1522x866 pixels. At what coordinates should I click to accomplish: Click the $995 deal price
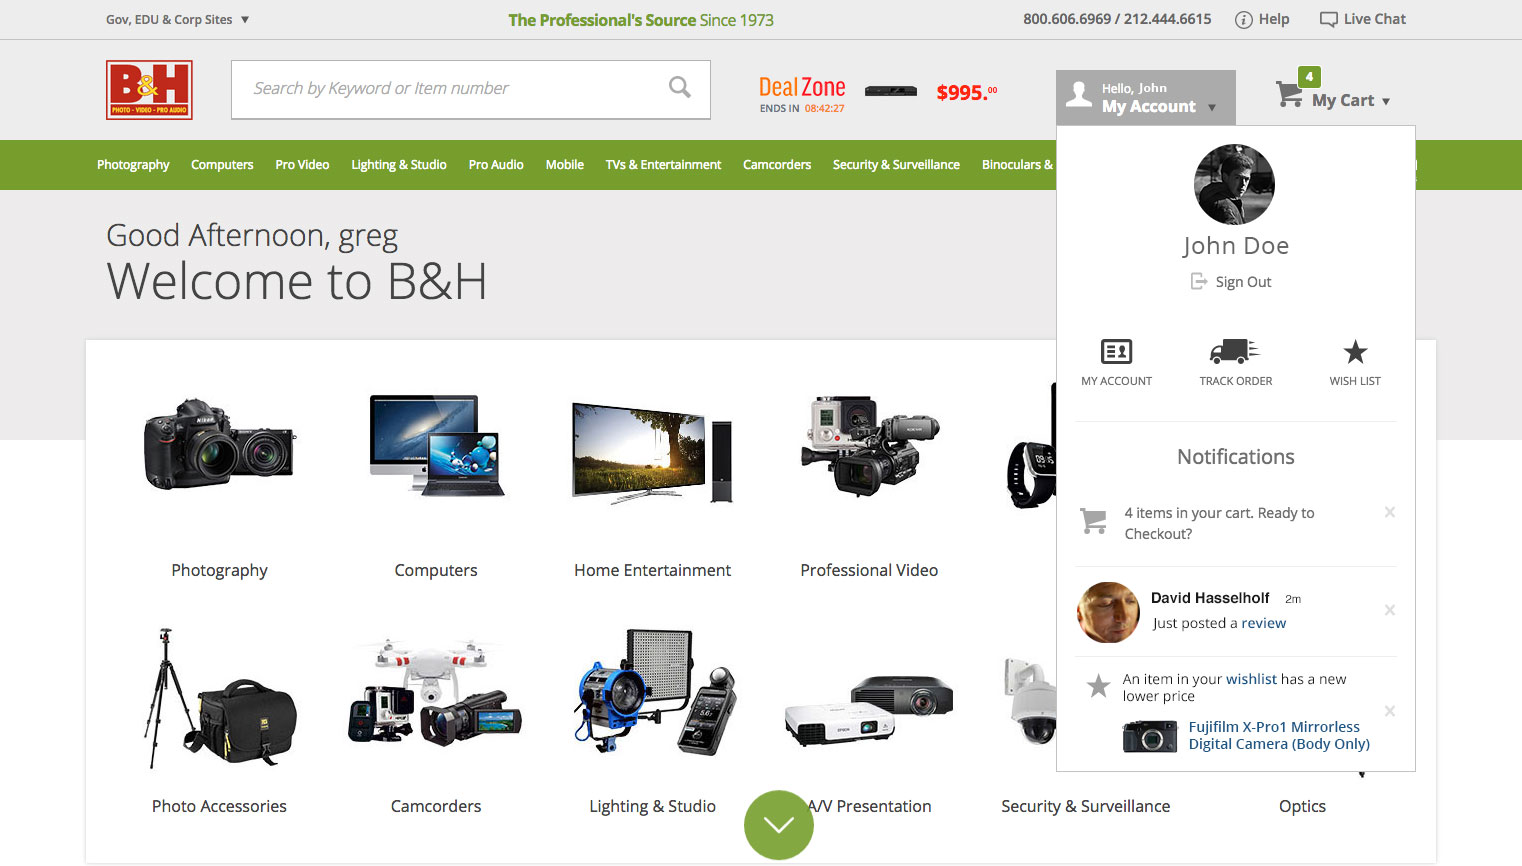point(967,92)
